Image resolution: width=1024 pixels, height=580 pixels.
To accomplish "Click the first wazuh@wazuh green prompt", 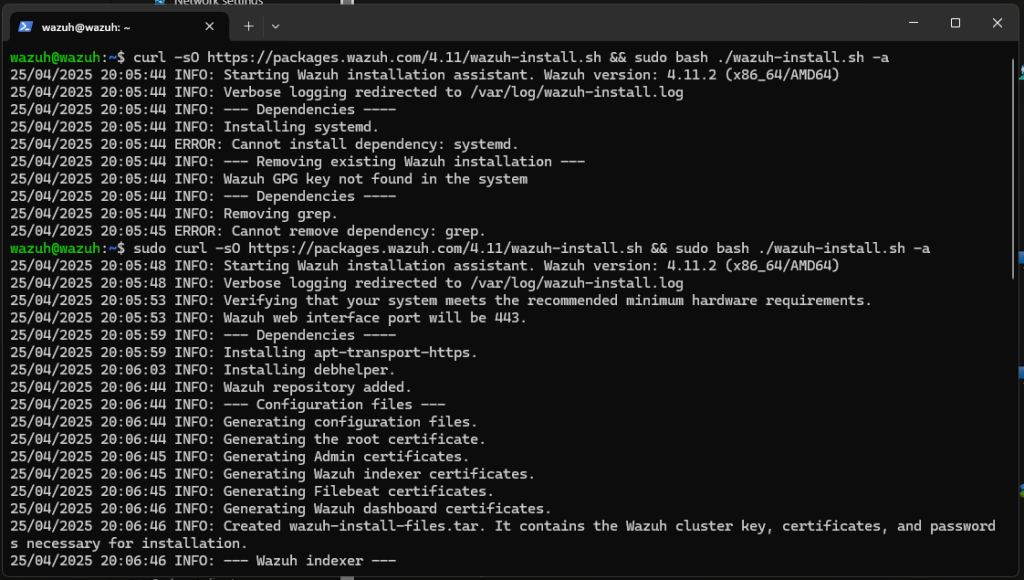I will coord(55,57).
